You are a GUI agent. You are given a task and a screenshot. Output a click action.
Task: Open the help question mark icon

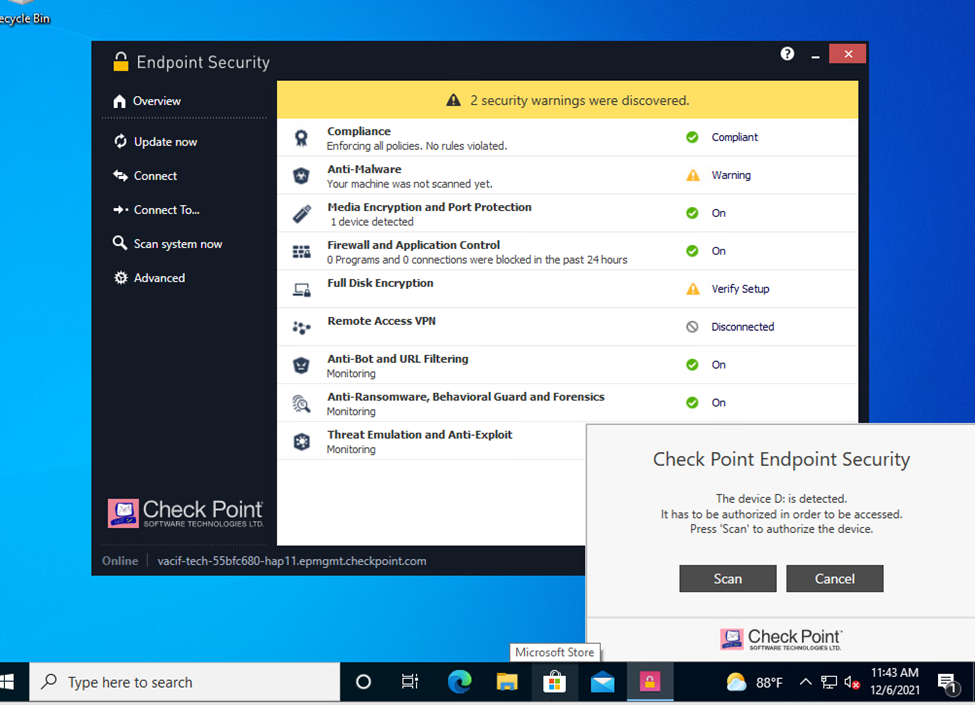pyautogui.click(x=787, y=54)
